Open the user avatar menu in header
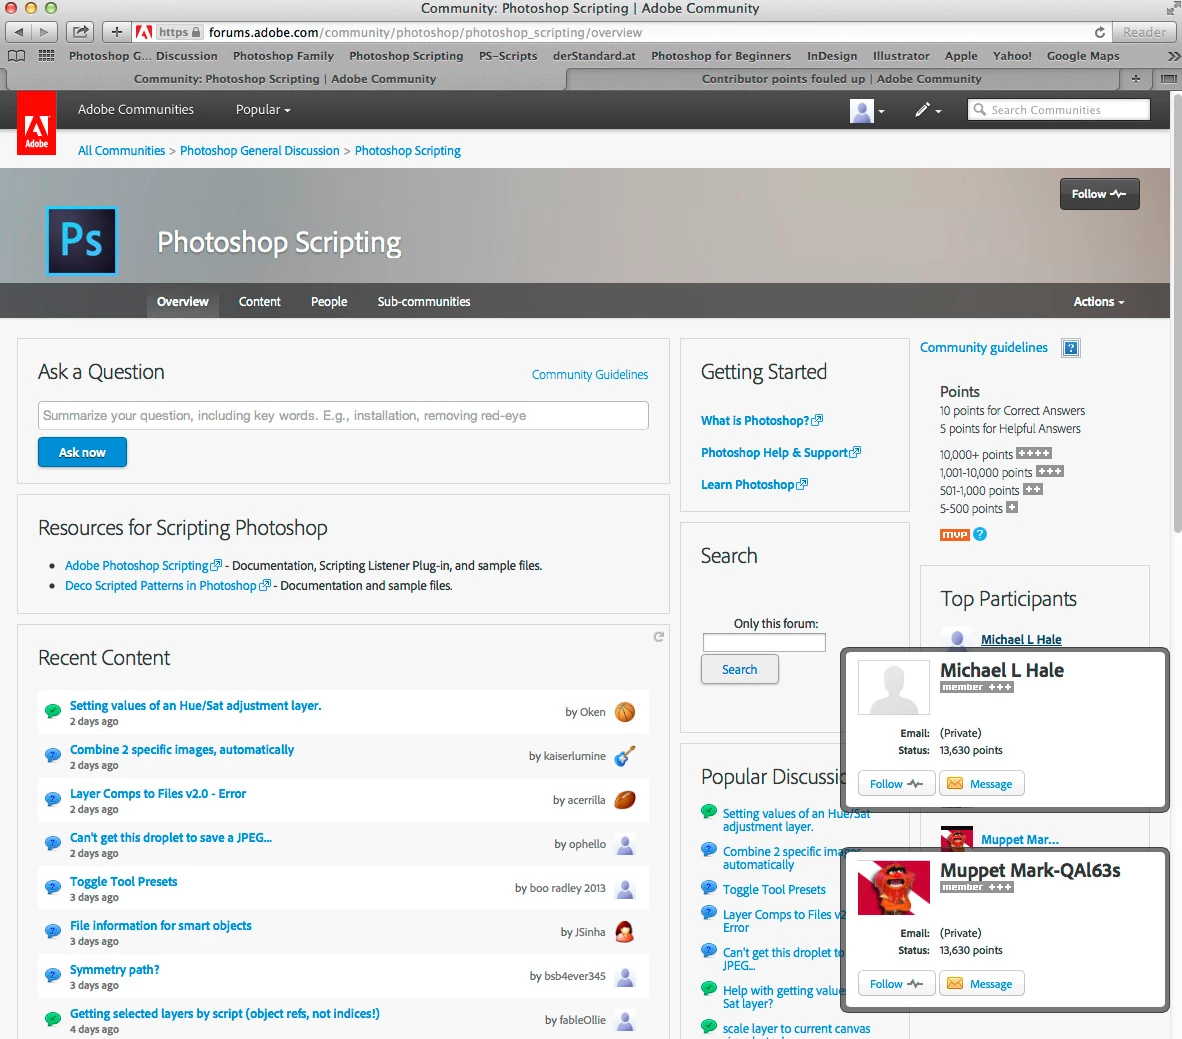 [x=867, y=110]
